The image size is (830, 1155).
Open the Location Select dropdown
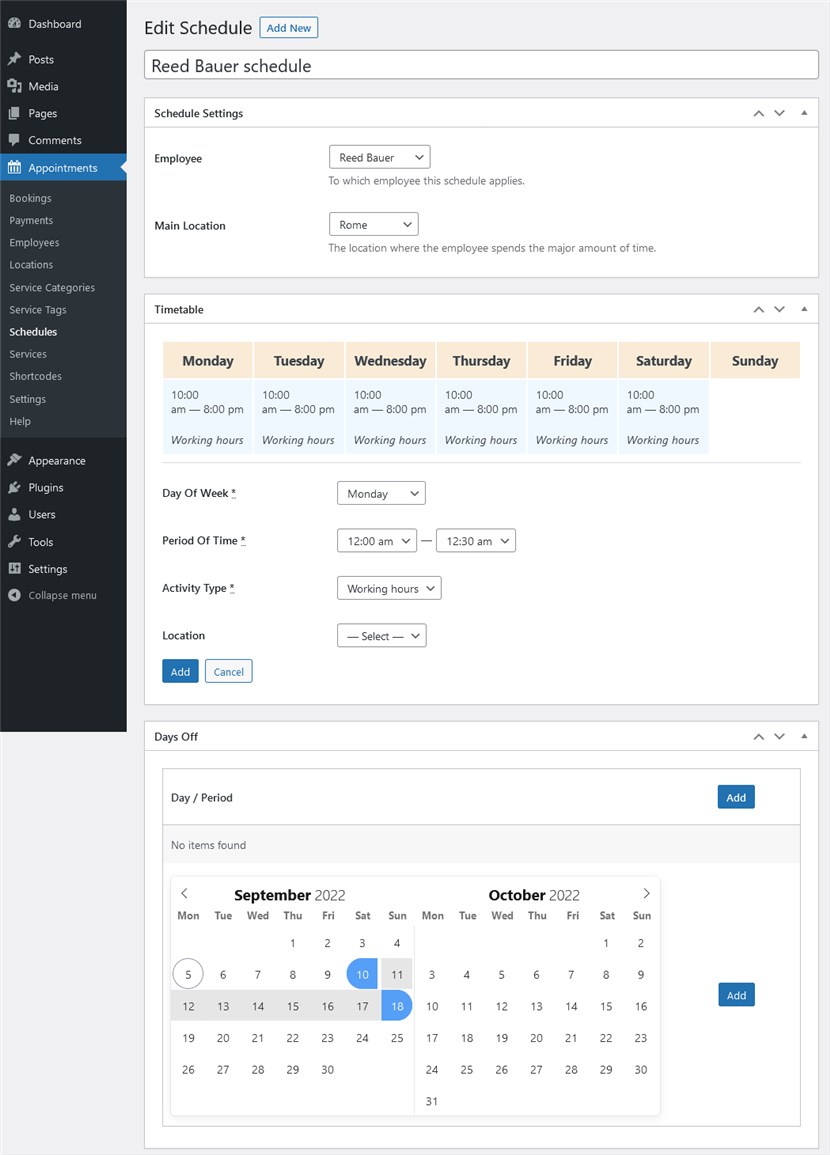pos(381,636)
